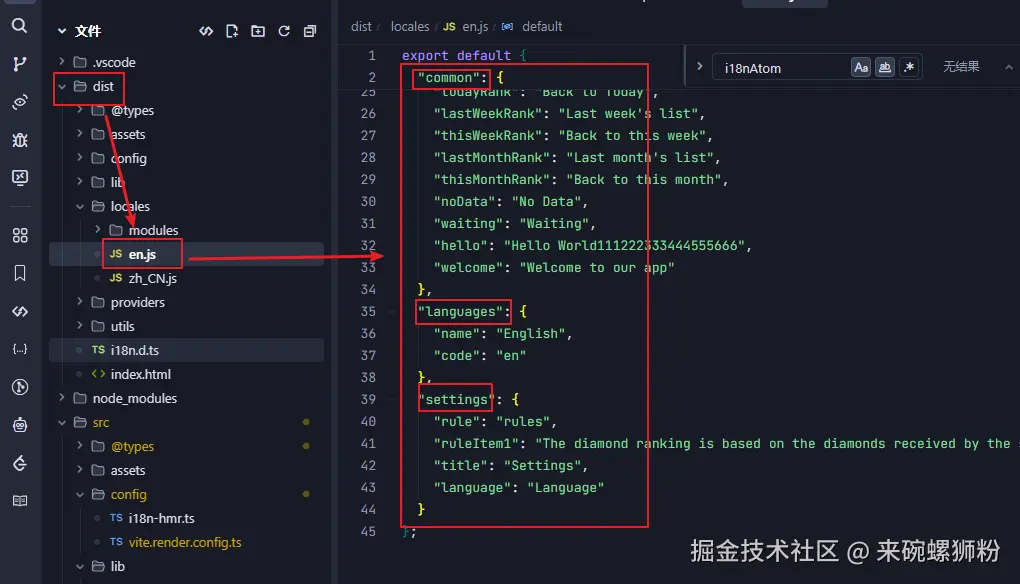Screen dimensions: 1020x584
Task: Click the code brackets icon in explorer header
Action: point(206,31)
